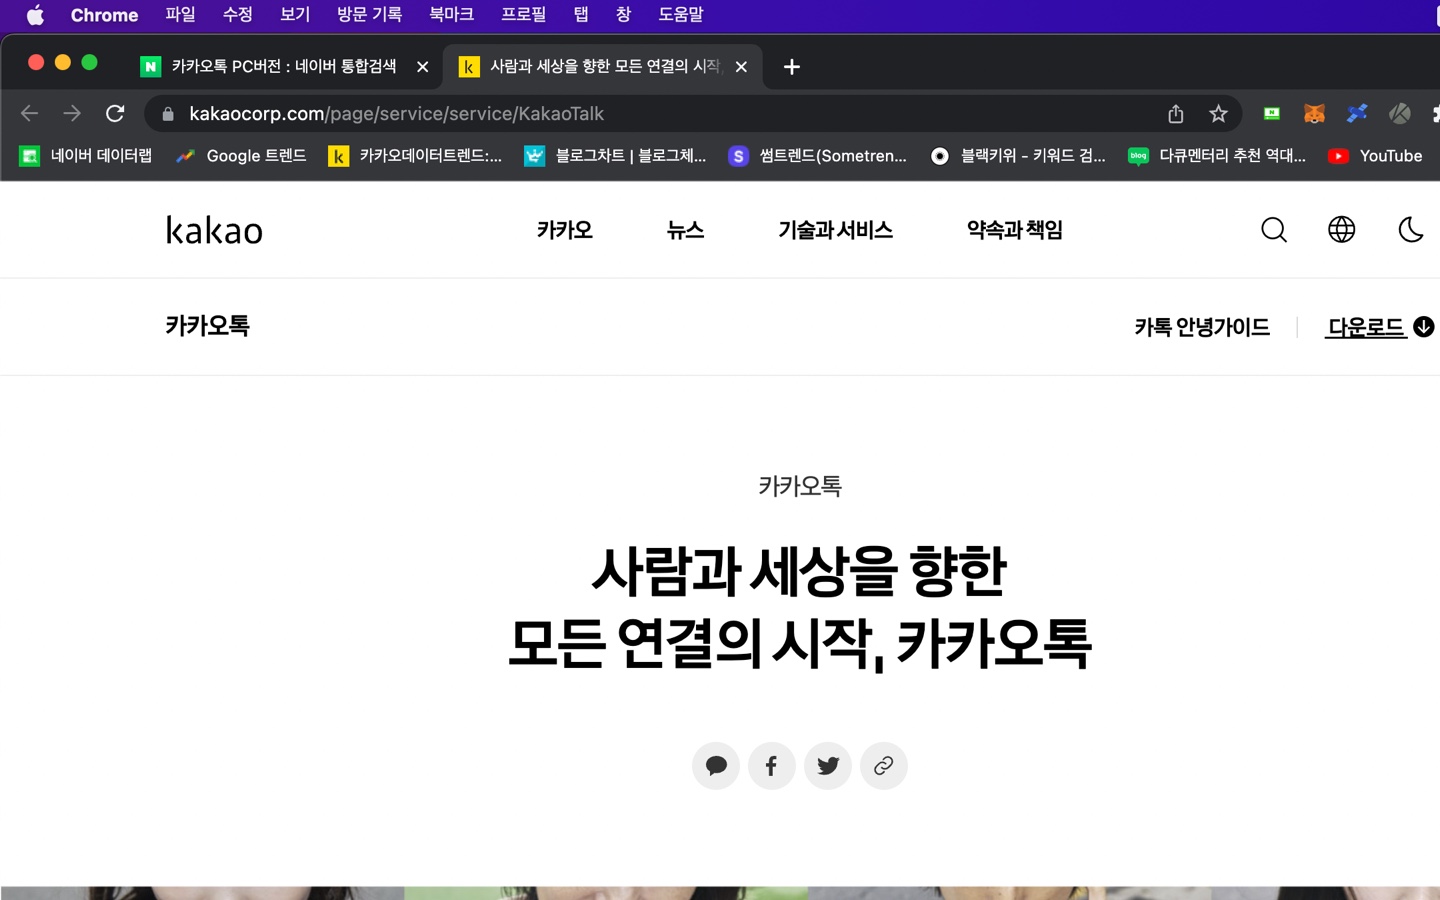The height and width of the screenshot is (900, 1440).
Task: Open the YouTube bookmark
Action: pyautogui.click(x=1375, y=156)
